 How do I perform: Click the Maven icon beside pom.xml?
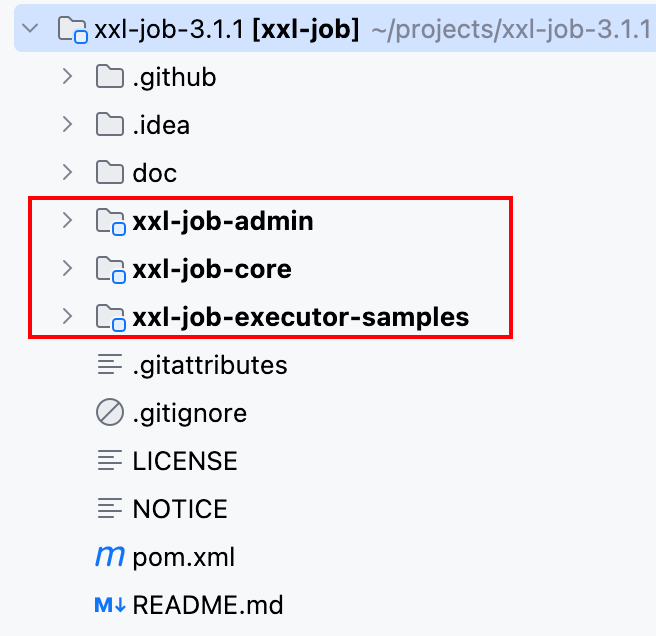(x=110, y=556)
